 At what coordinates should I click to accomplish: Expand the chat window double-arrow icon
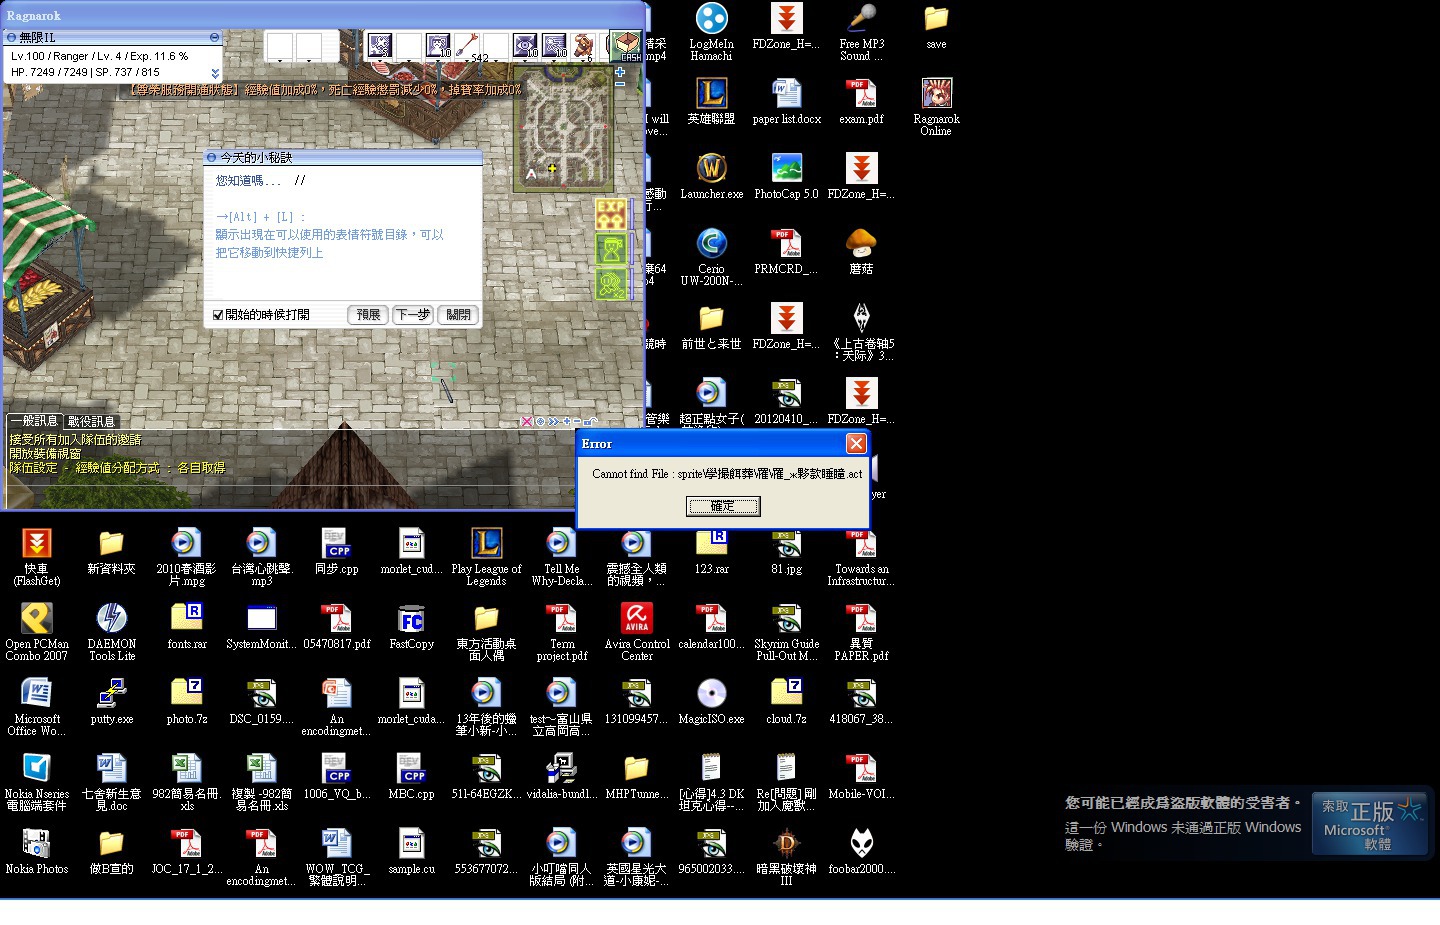(x=553, y=422)
